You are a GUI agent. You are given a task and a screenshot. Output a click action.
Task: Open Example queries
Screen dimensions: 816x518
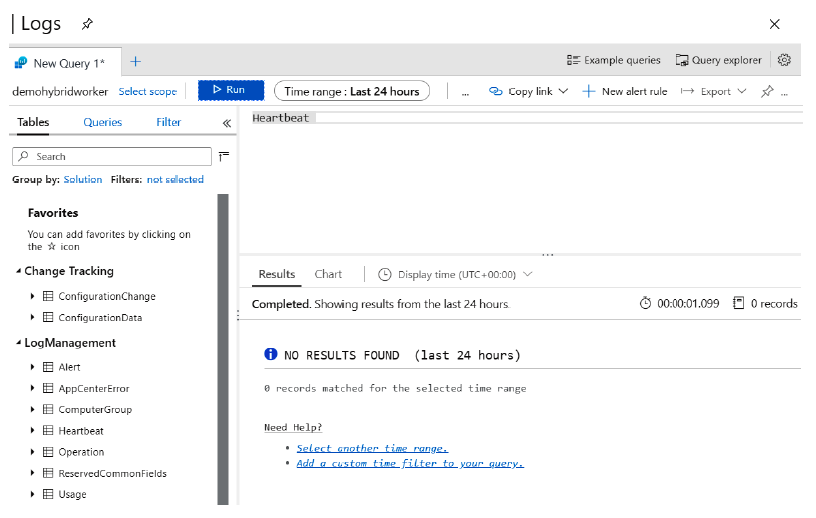(x=613, y=60)
